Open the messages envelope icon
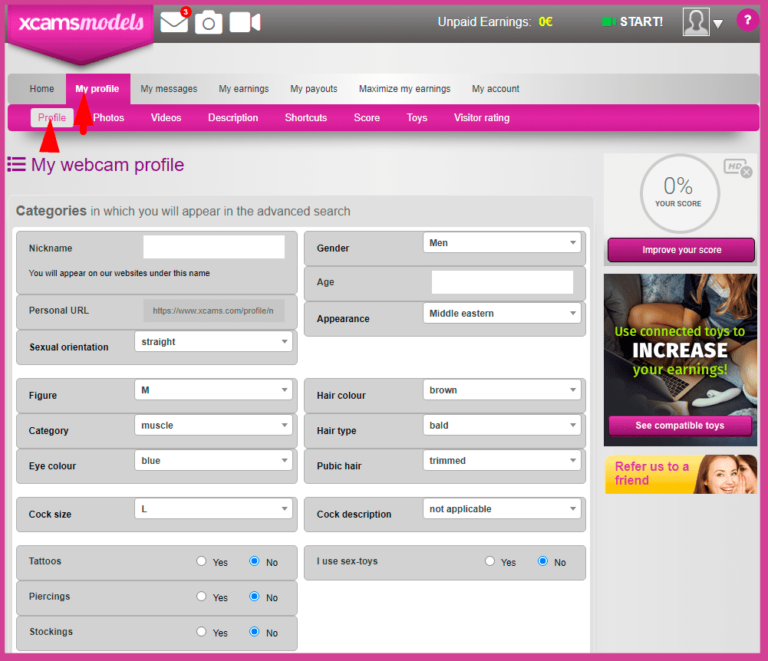The image size is (768, 661). tap(174, 22)
